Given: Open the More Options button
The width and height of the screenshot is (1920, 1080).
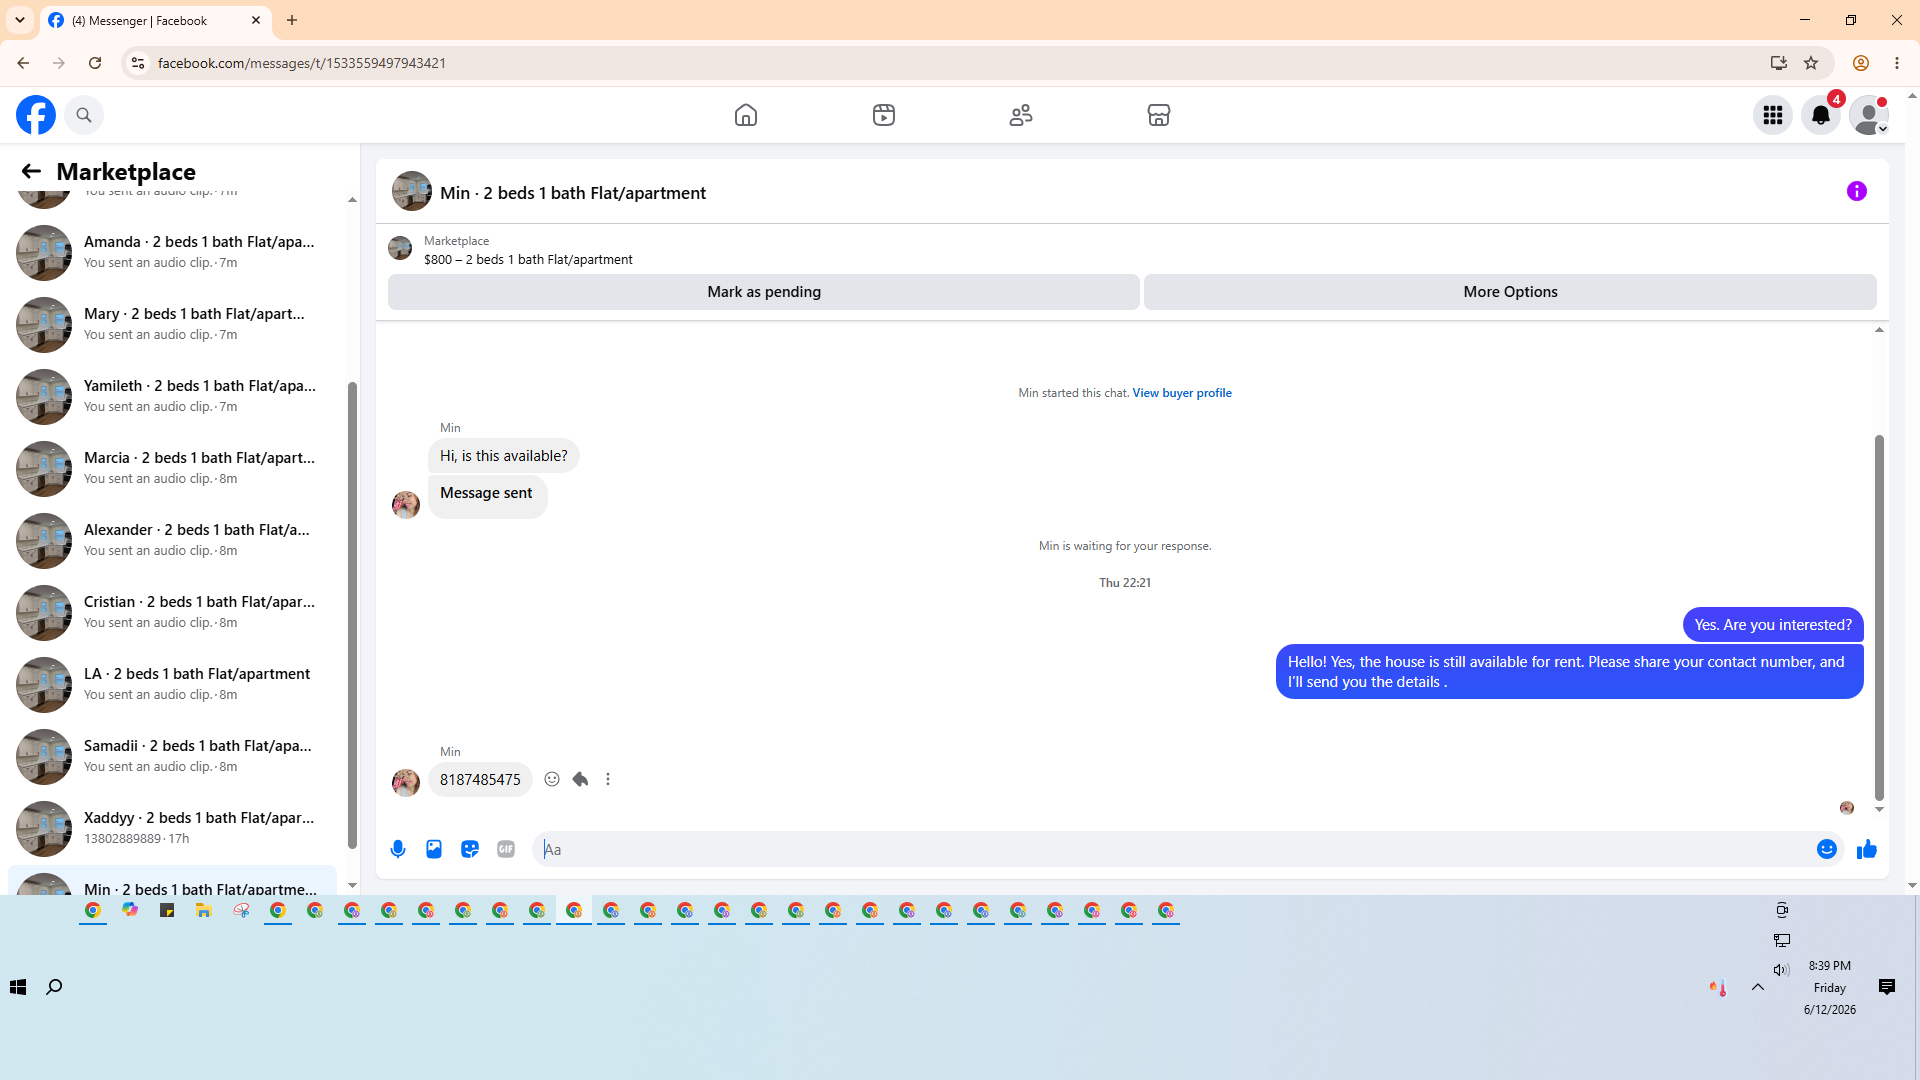Looking at the screenshot, I should coord(1510,292).
